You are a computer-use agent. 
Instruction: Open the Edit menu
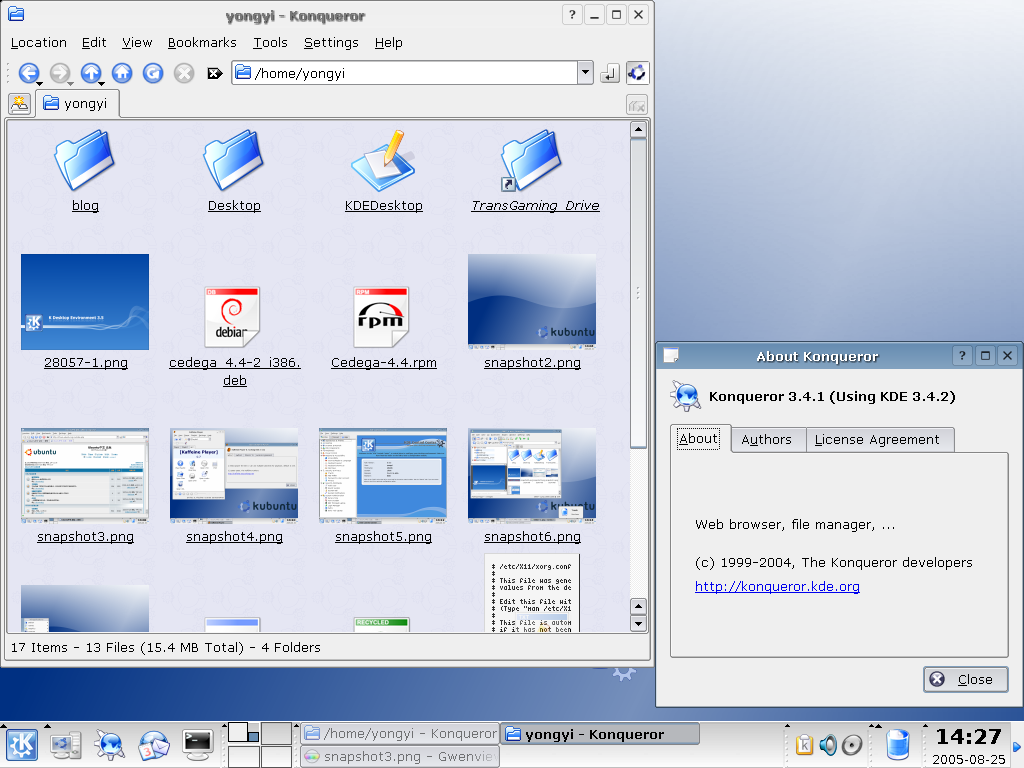94,42
